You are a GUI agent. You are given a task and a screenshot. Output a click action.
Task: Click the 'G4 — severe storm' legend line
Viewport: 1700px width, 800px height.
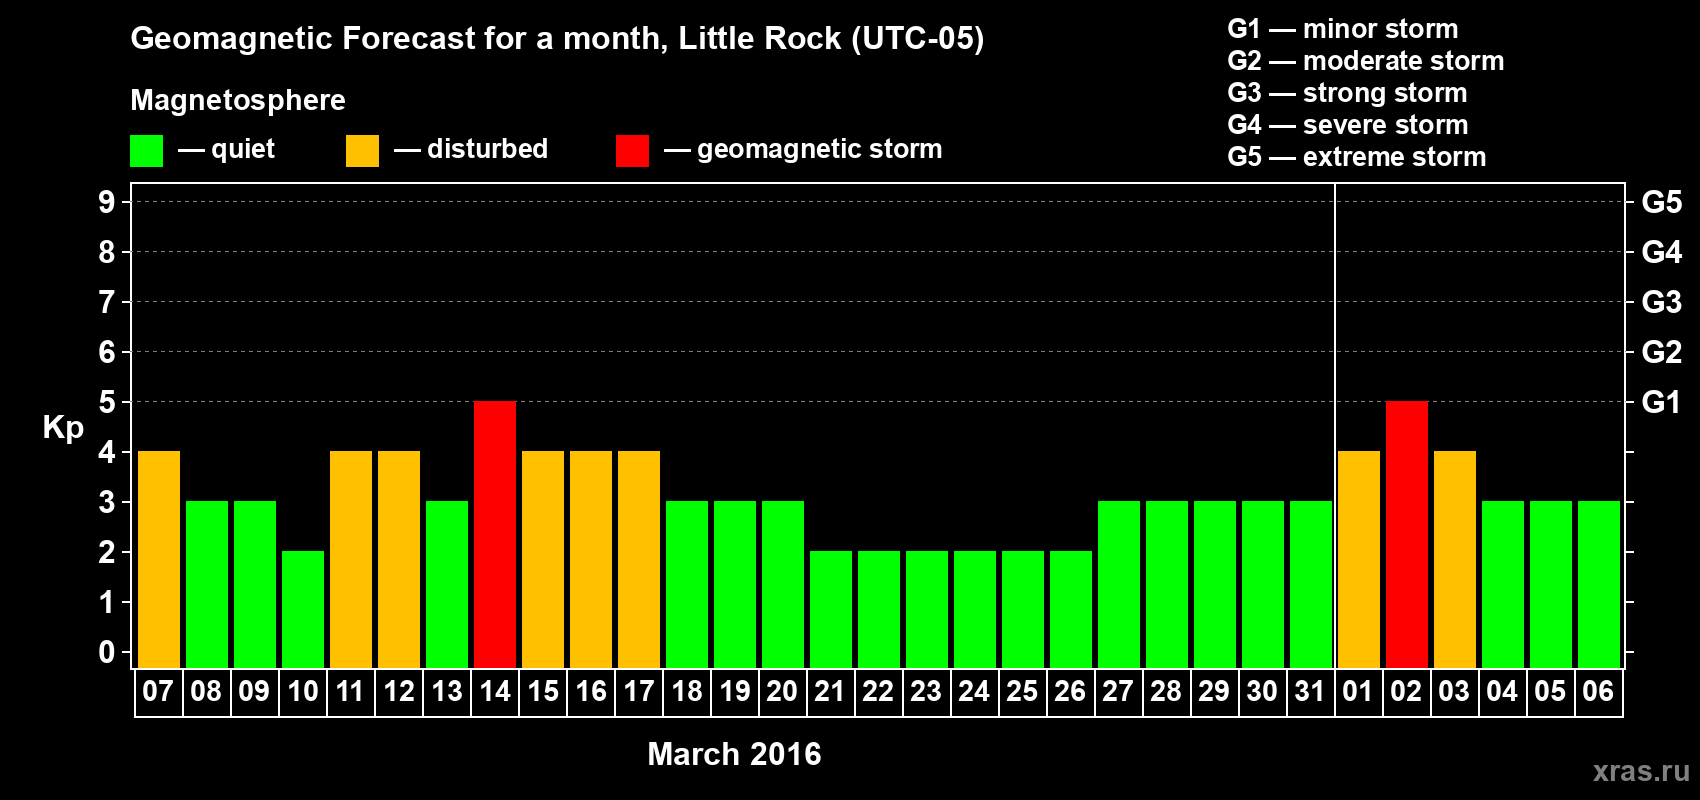pyautogui.click(x=1348, y=125)
